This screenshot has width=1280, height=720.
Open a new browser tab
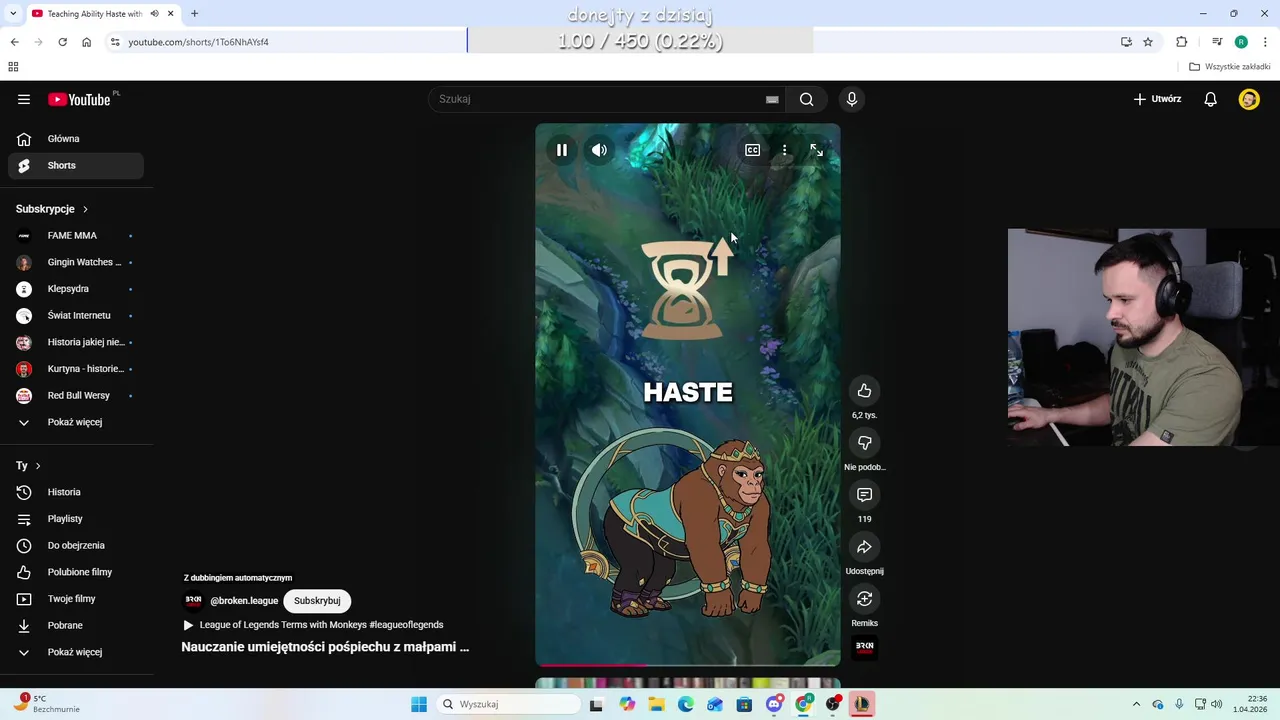click(194, 14)
